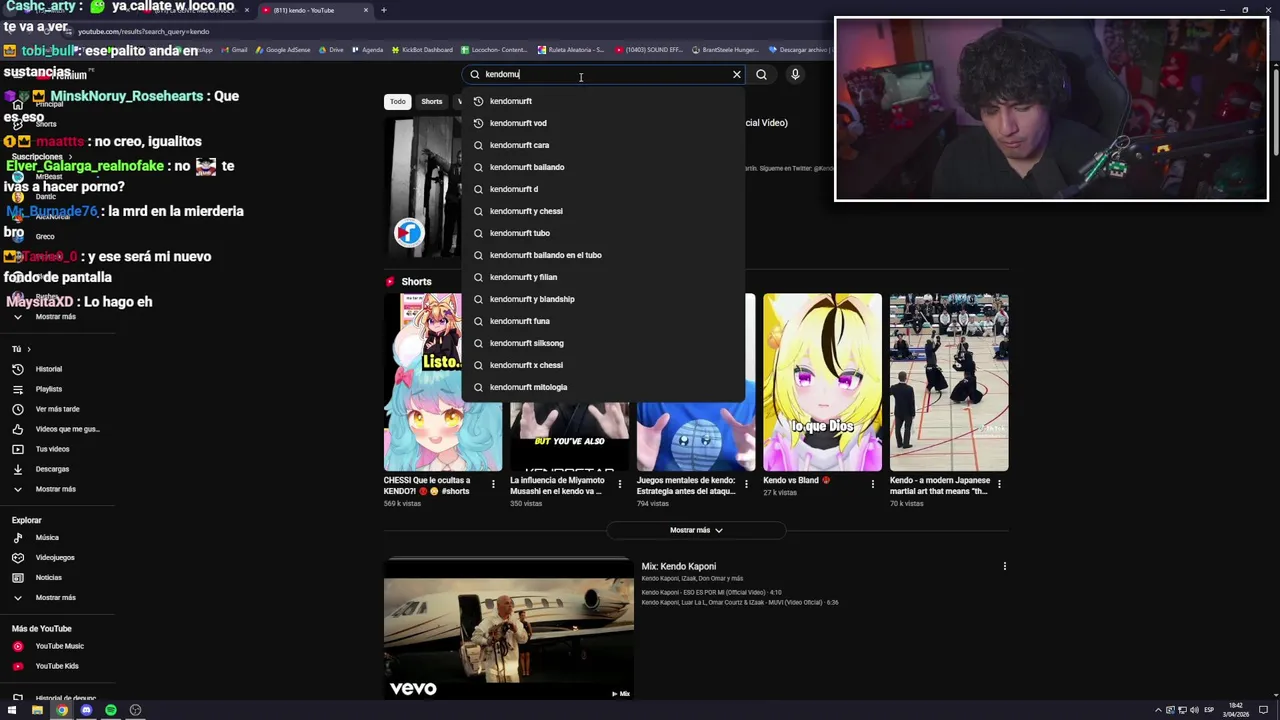1280x720 pixels.
Task: Open 'Juegos mentales de kendo' short title
Action: click(x=686, y=485)
